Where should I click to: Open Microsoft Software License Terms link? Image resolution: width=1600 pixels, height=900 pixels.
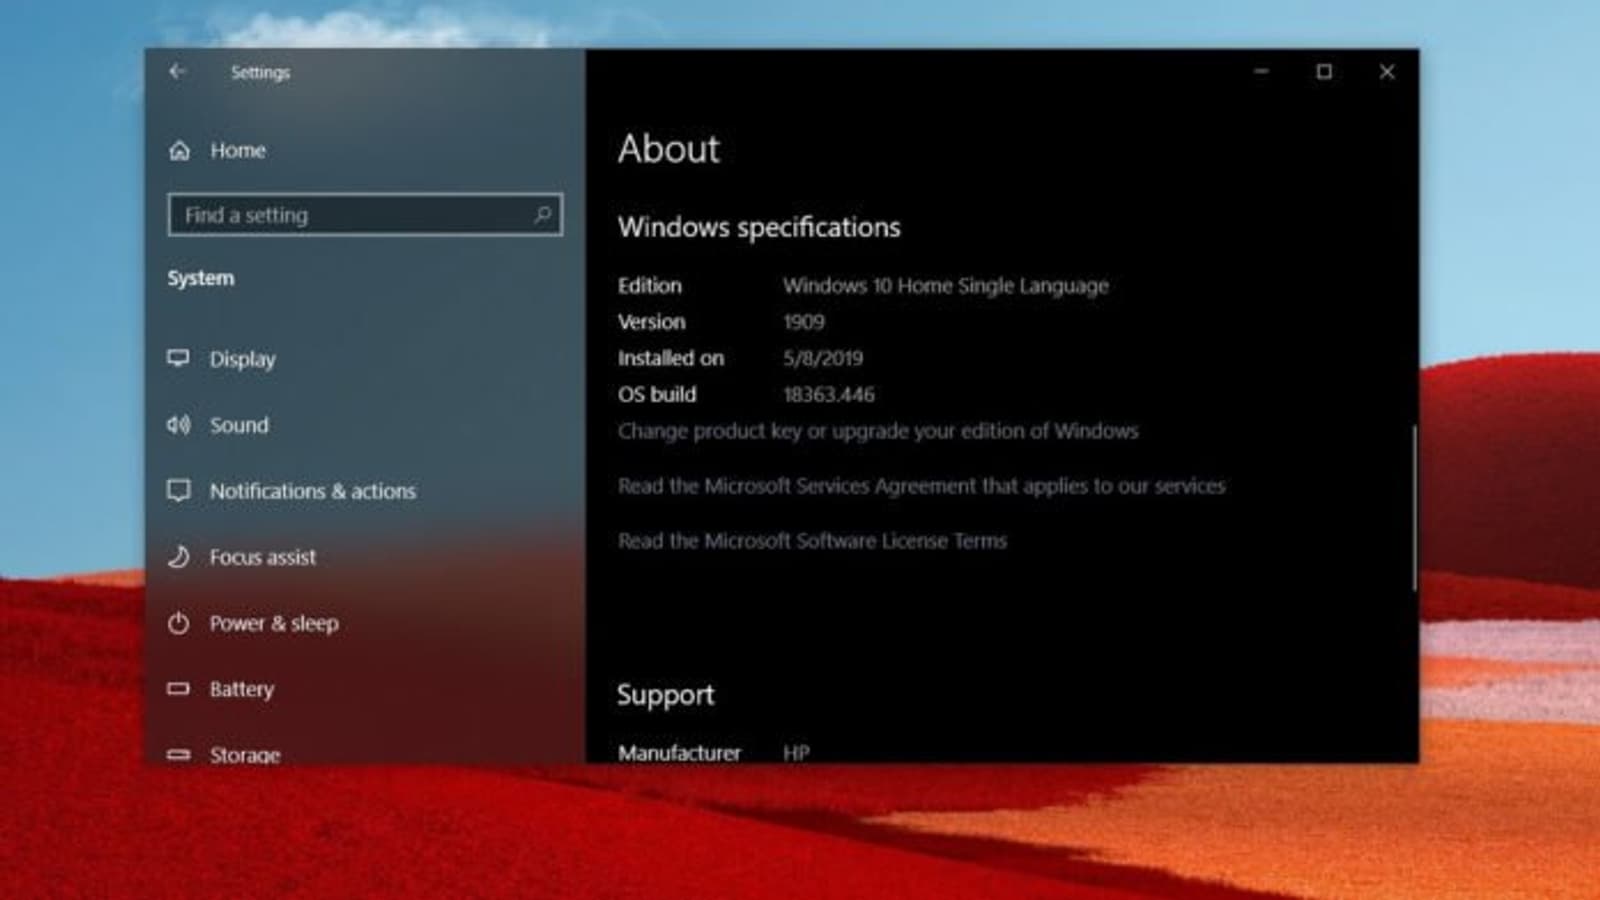[812, 541]
